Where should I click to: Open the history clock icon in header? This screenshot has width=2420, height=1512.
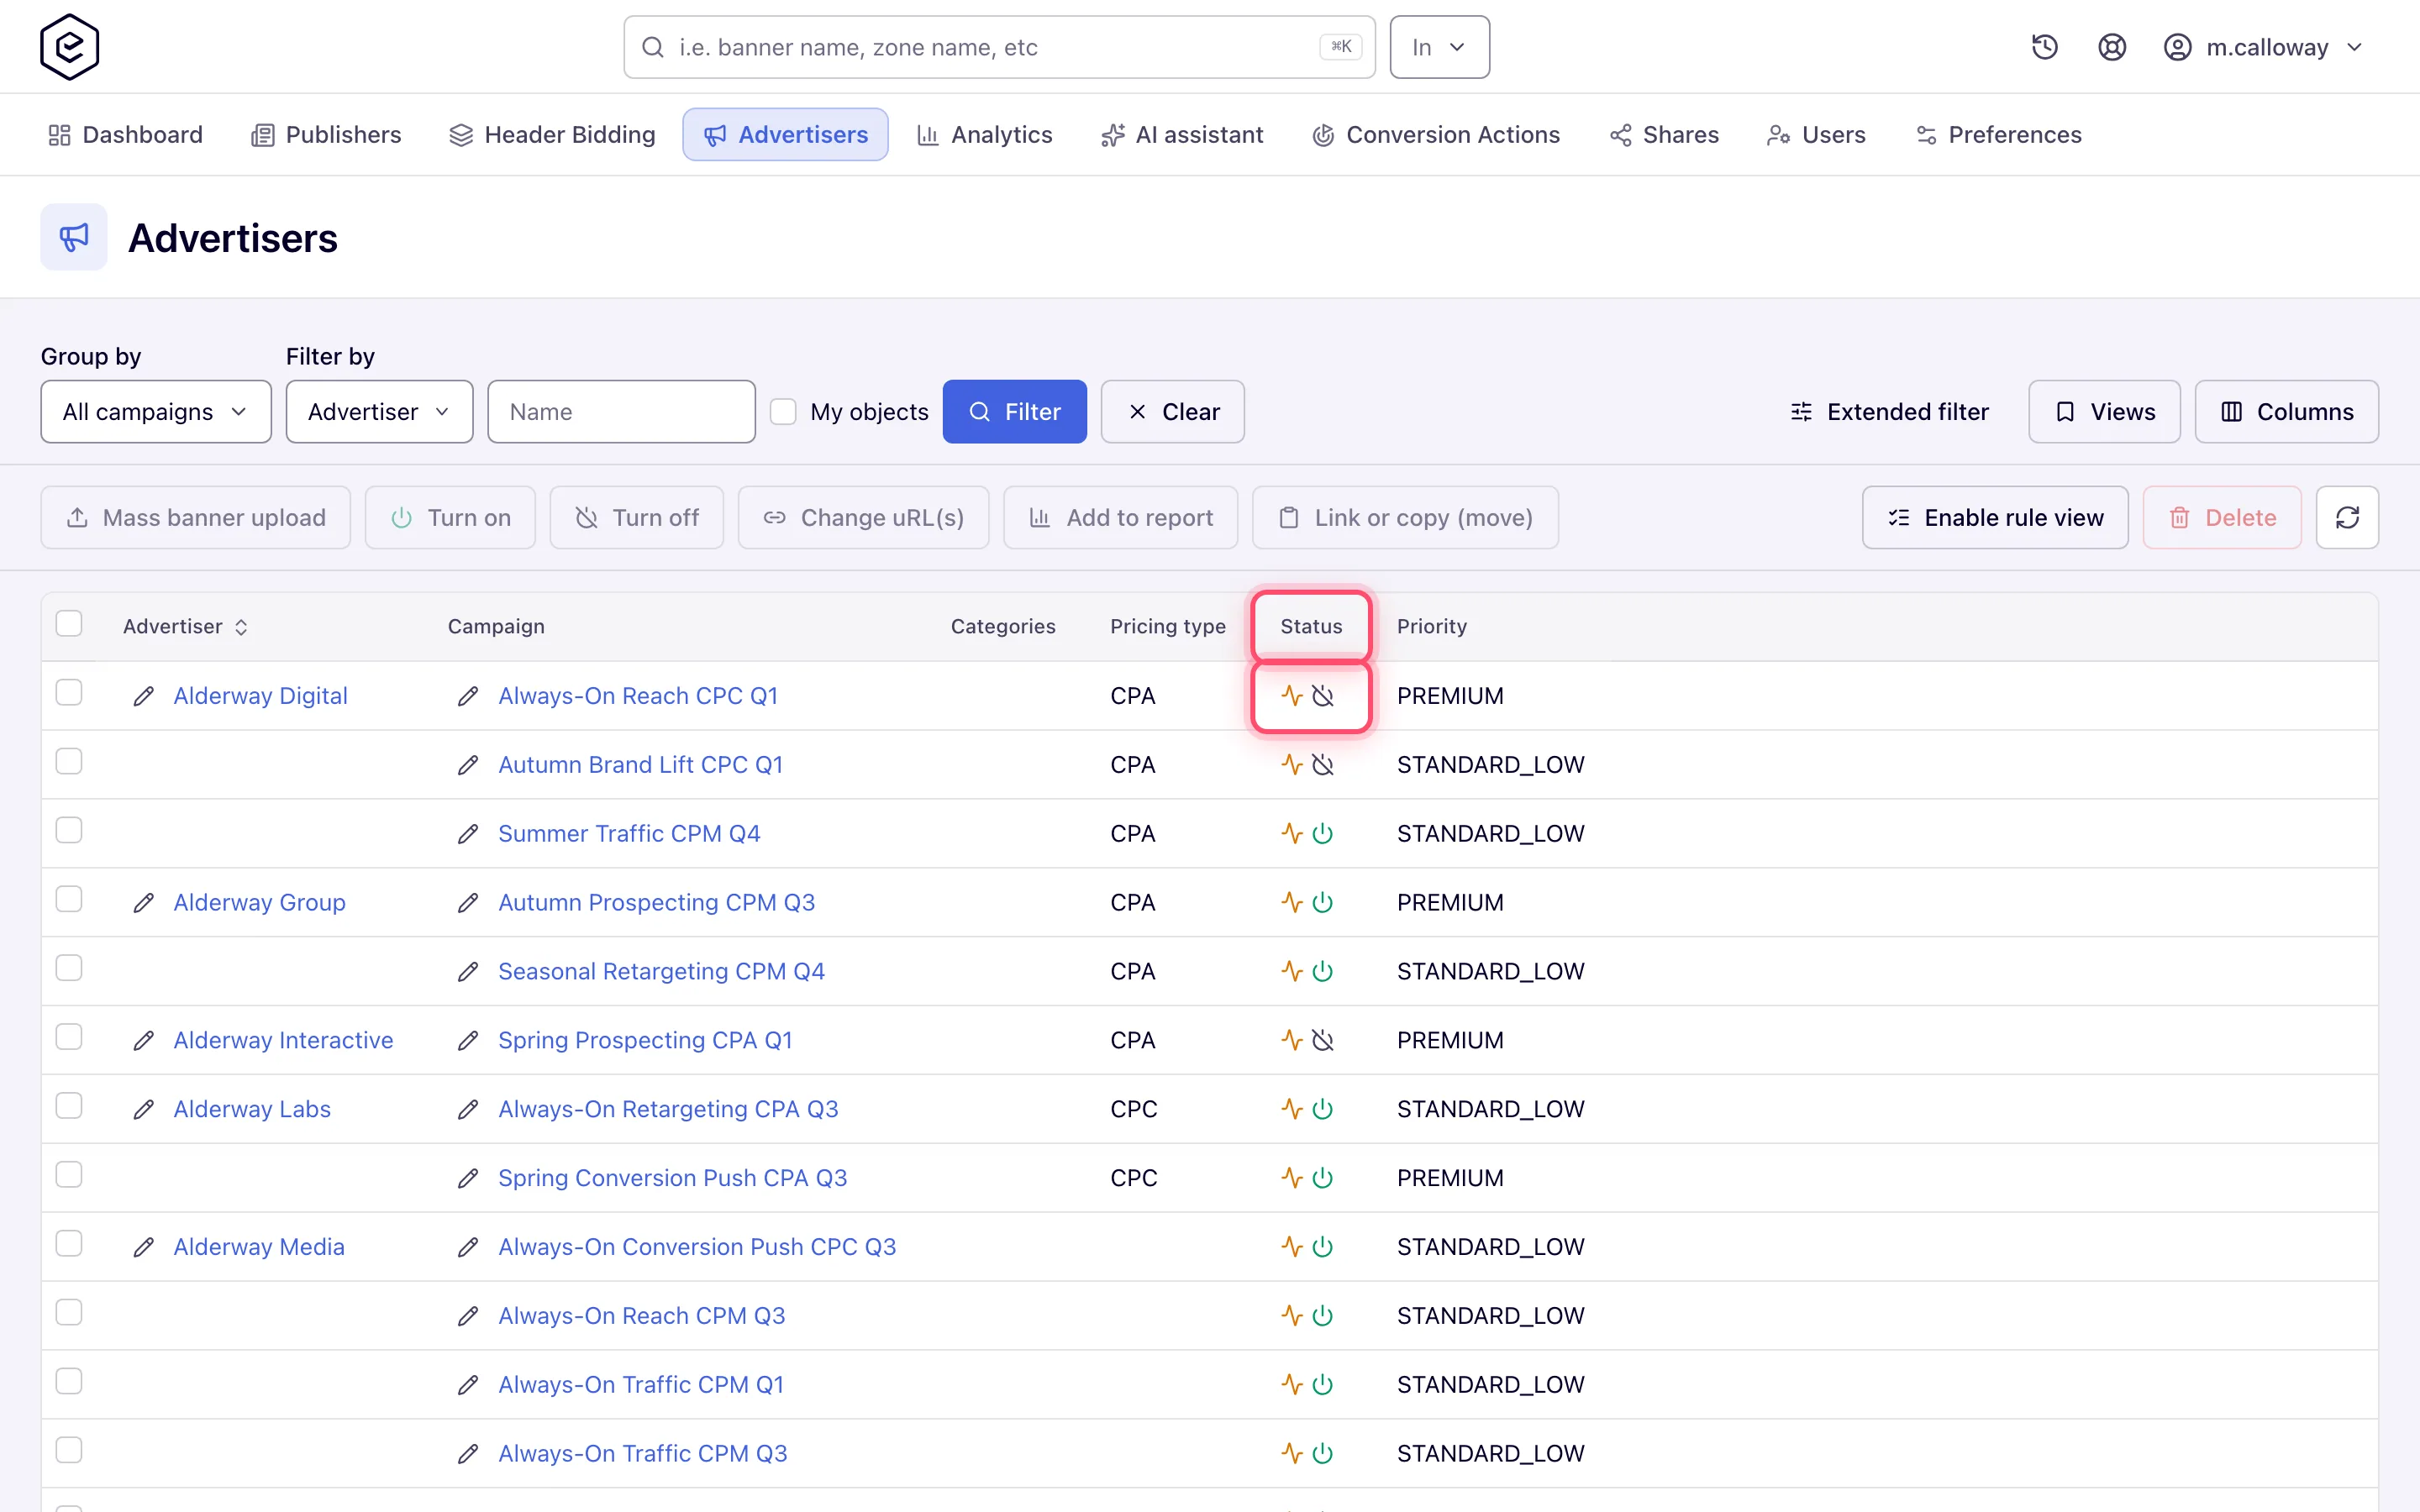point(2044,47)
